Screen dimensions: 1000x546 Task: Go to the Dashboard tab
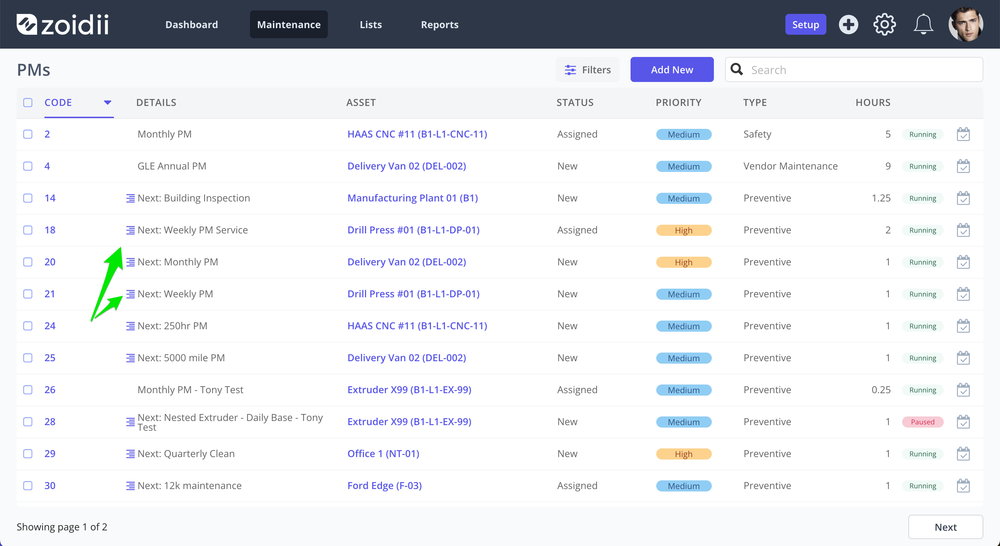pyautogui.click(x=191, y=24)
